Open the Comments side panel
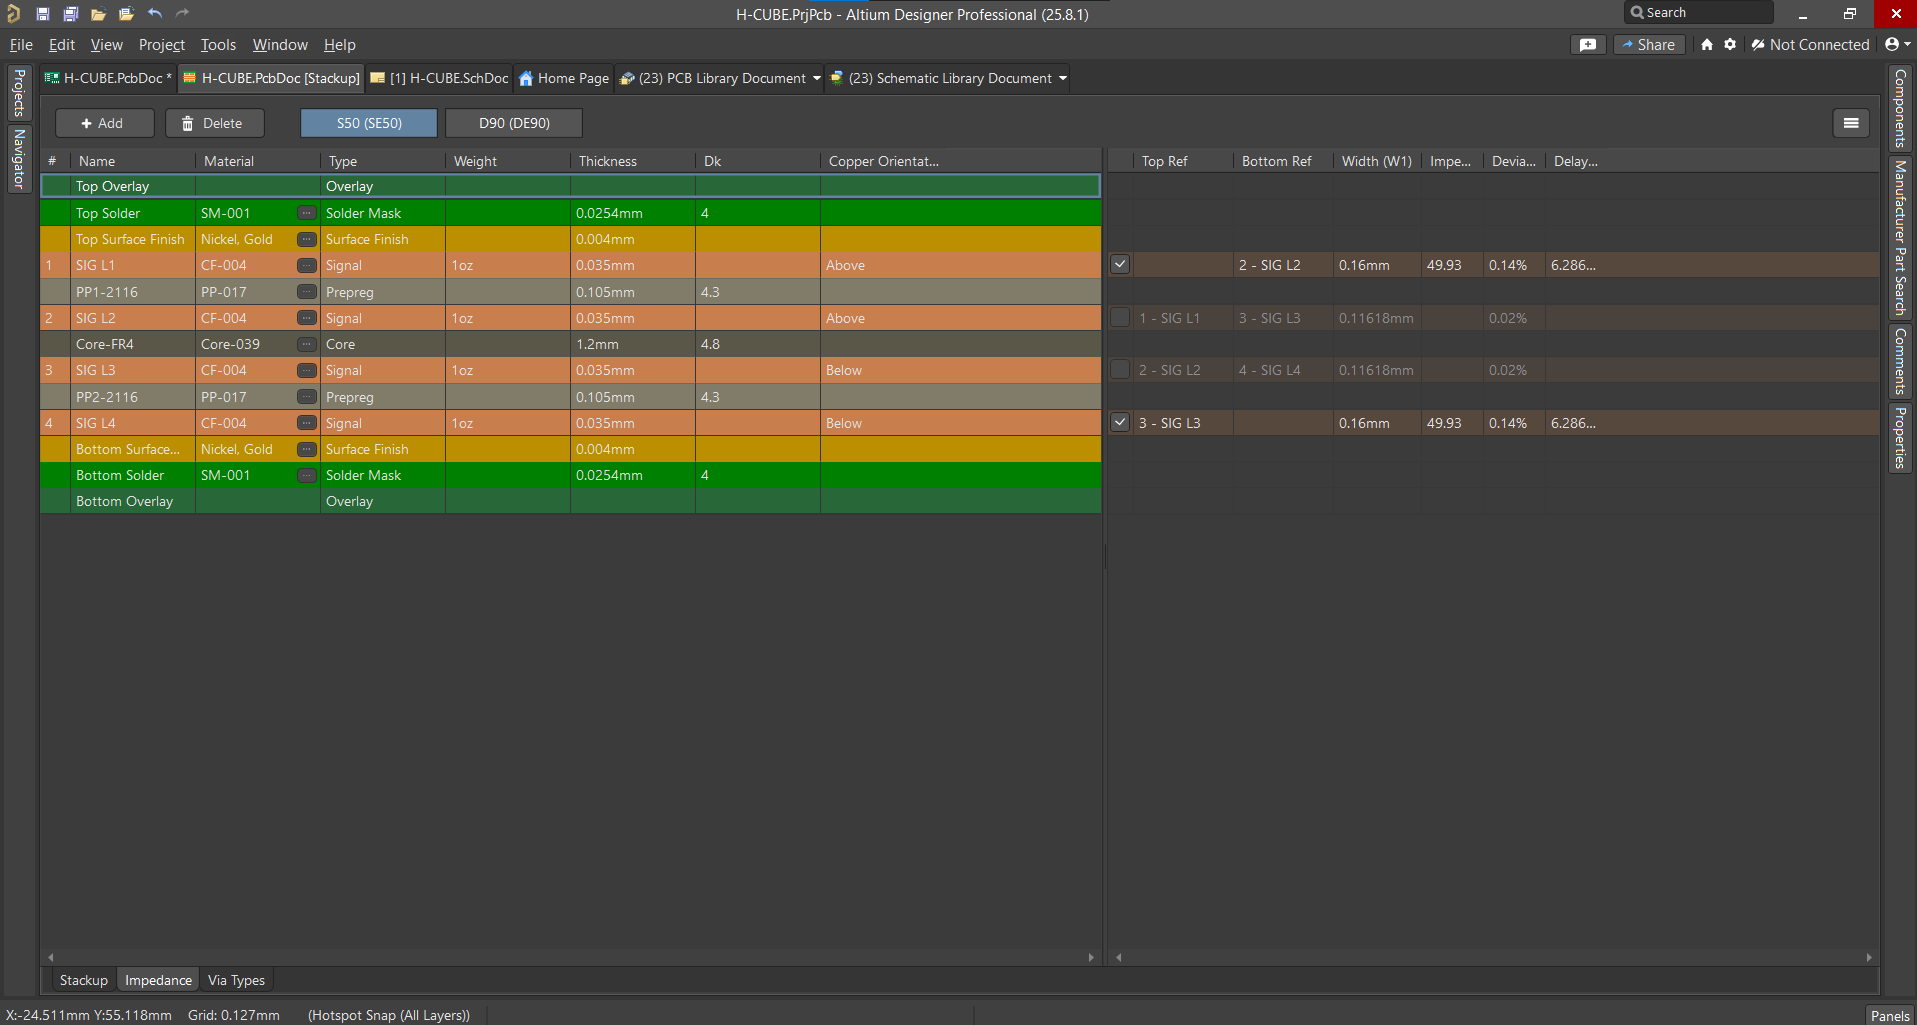 click(1899, 361)
